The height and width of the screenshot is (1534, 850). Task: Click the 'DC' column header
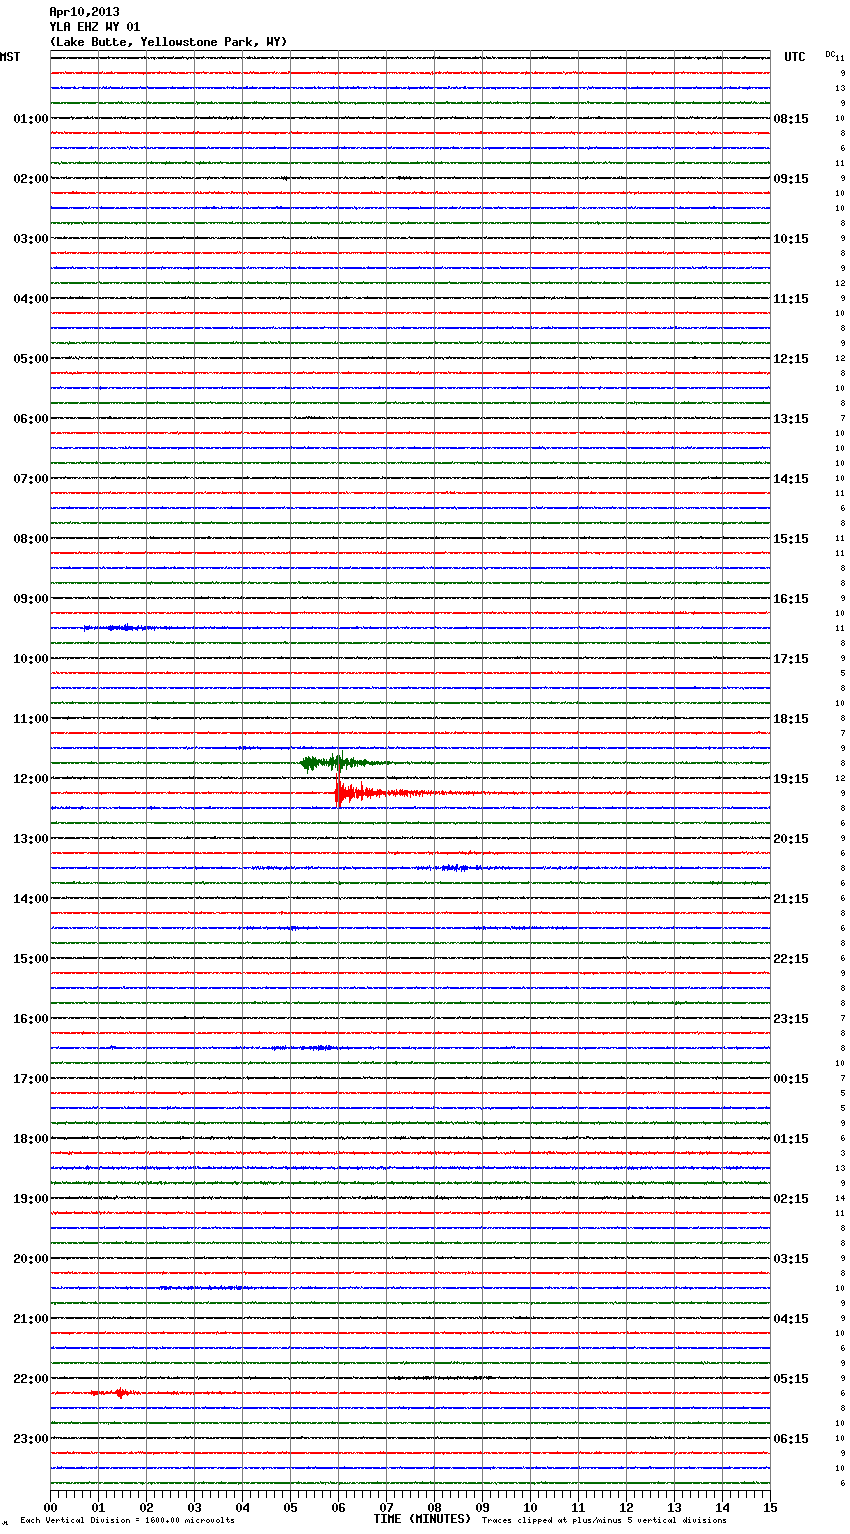[x=830, y=54]
